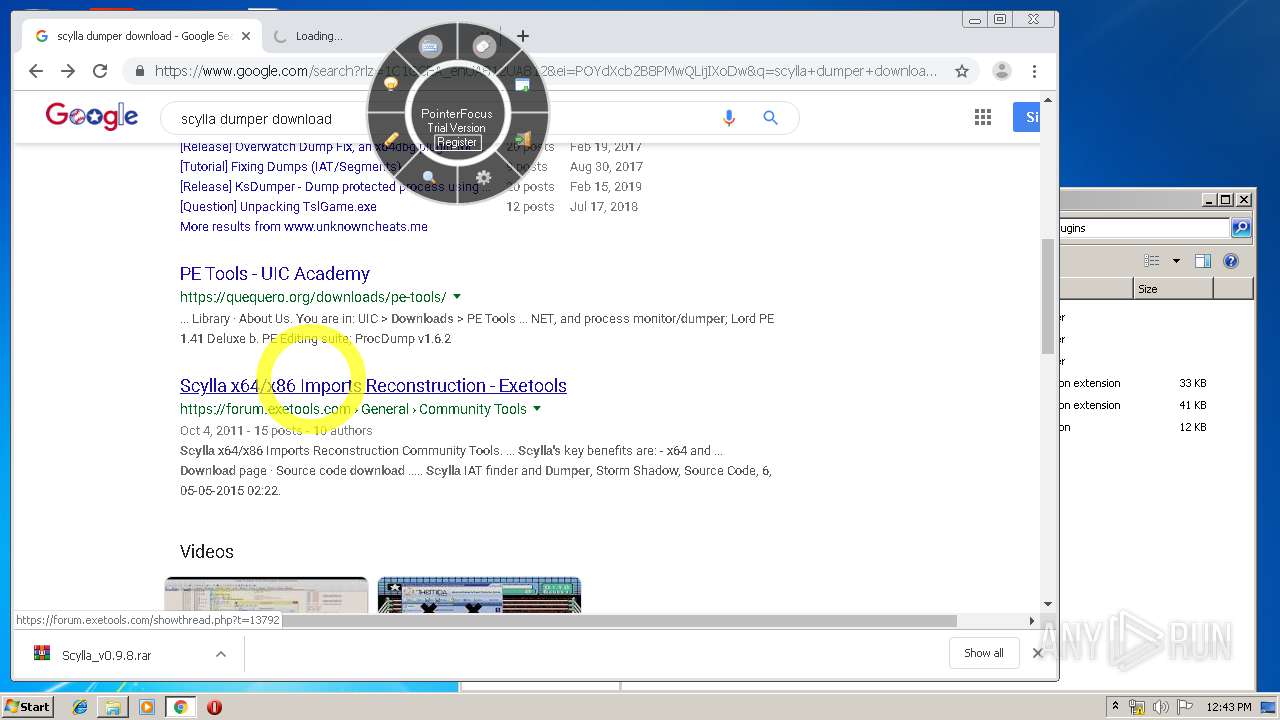Switch to Chrome in the taskbar

(x=180, y=707)
